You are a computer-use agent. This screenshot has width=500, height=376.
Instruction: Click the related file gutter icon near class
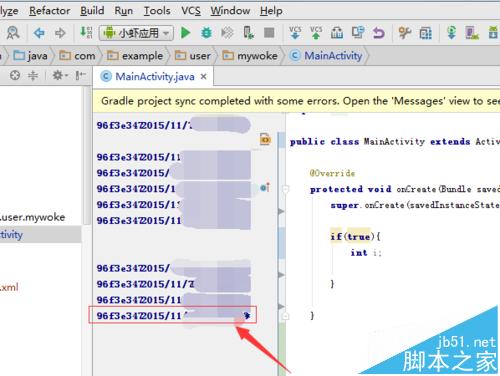tap(265, 139)
